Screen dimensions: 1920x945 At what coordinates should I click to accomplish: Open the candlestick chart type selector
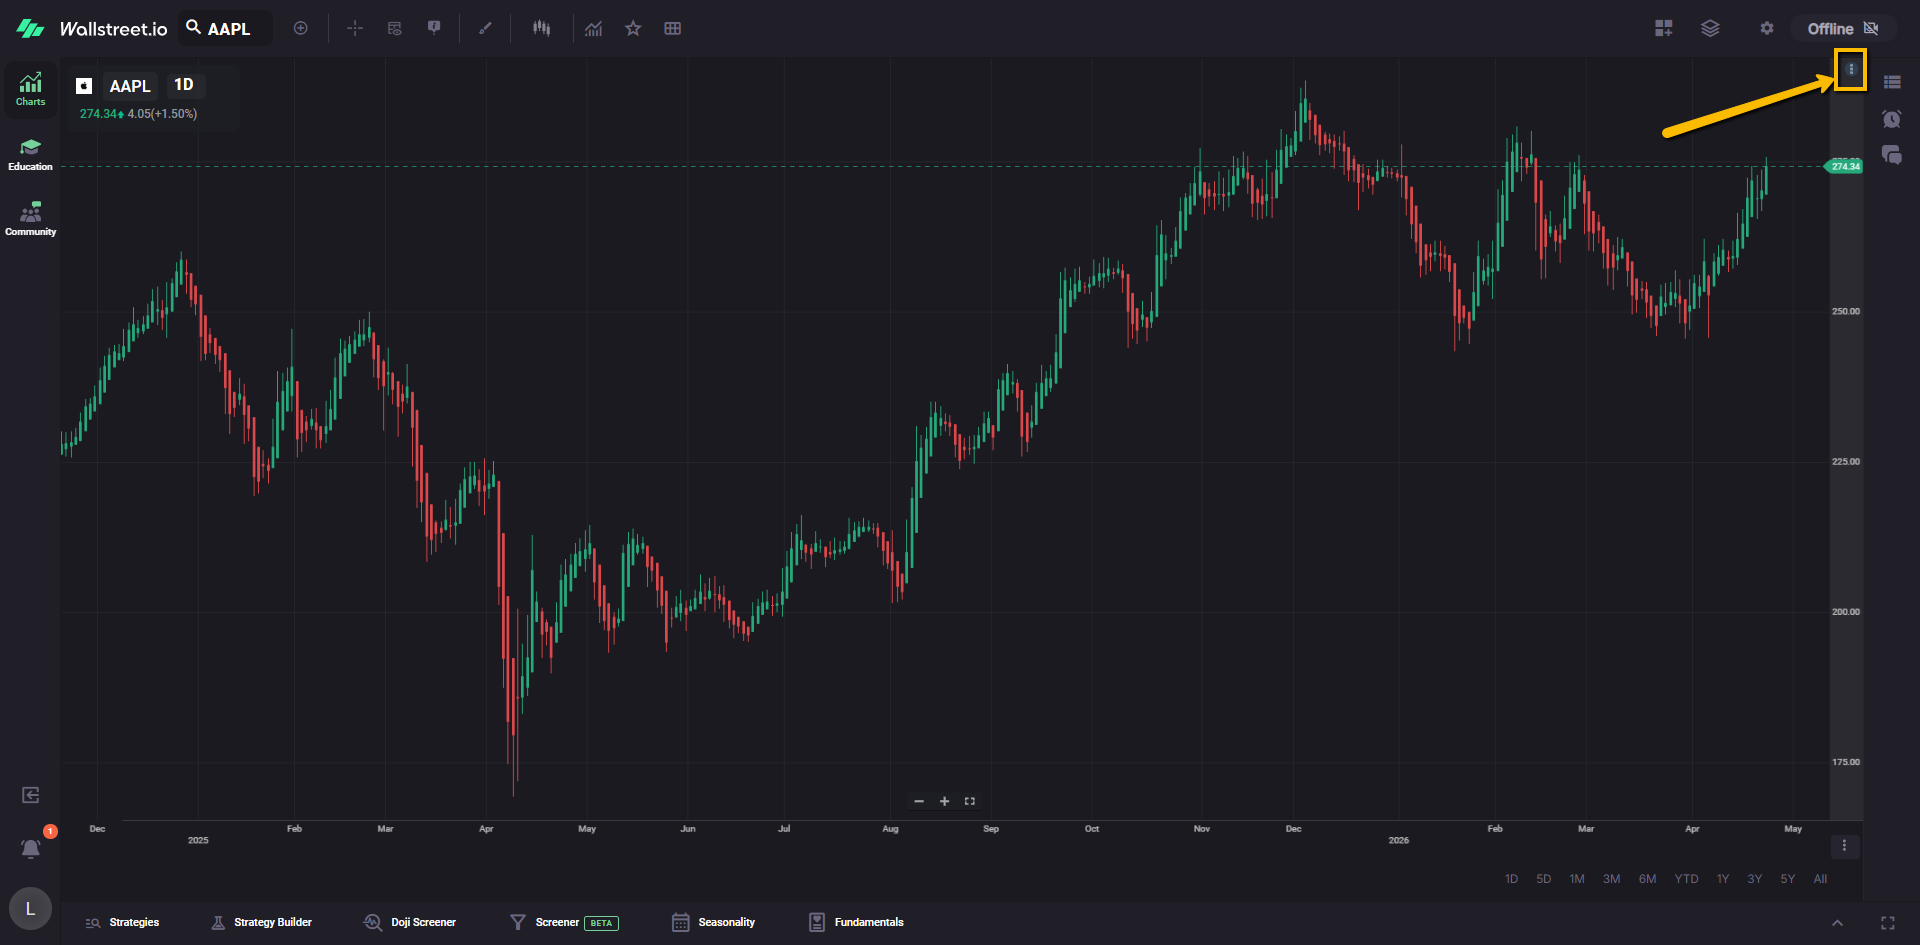[x=541, y=28]
